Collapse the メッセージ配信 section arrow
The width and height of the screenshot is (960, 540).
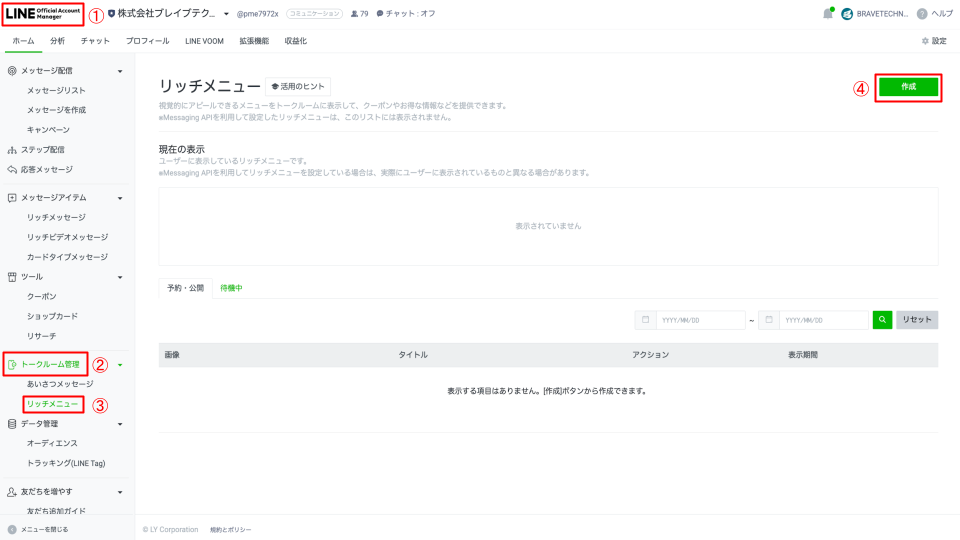pyautogui.click(x=120, y=72)
